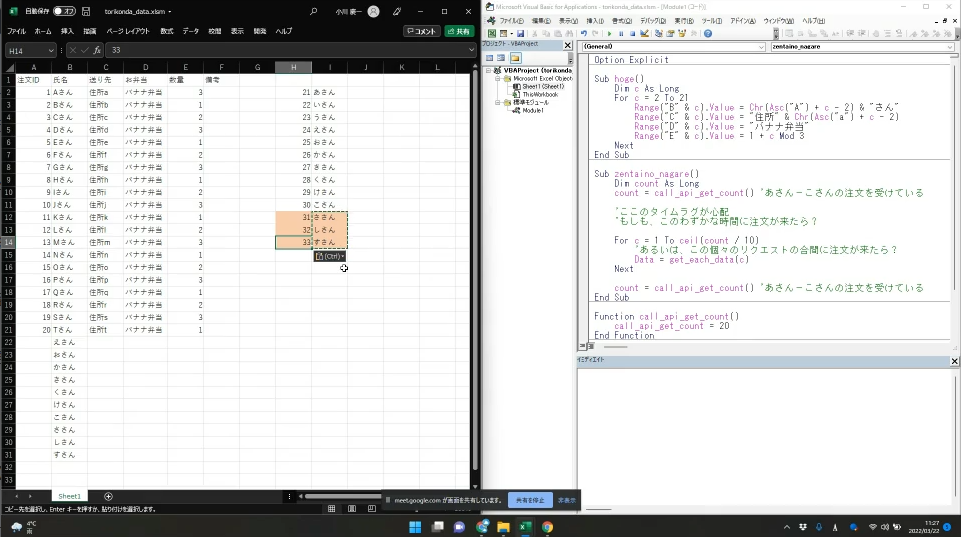Open the データ tab in Excel ribbon

click(190, 31)
